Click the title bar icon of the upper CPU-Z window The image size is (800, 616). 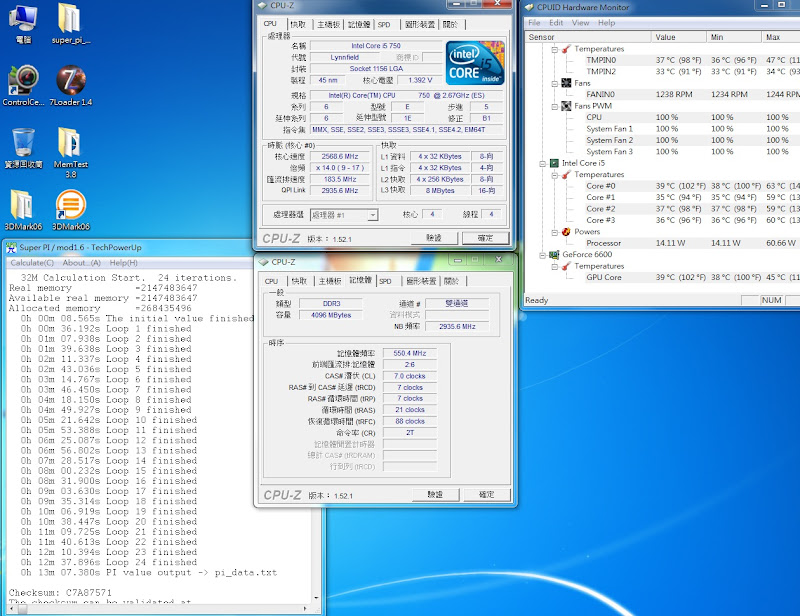[x=262, y=5]
